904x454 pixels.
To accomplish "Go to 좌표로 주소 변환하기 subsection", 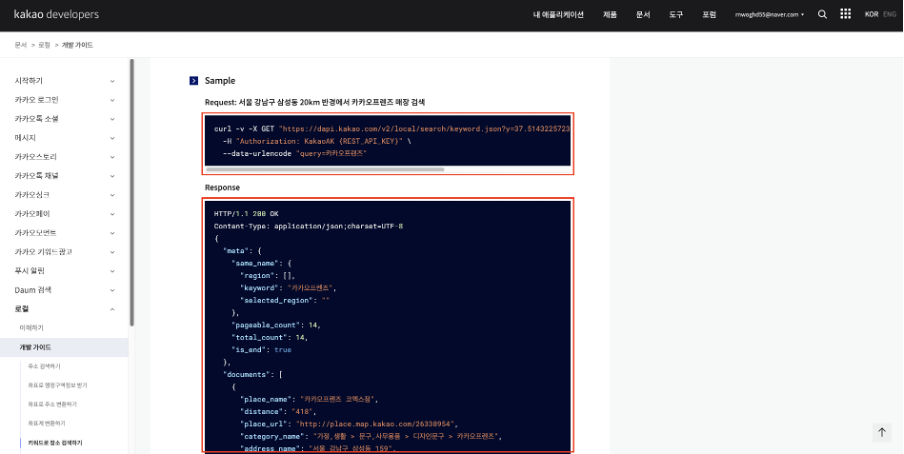I will (x=52, y=404).
